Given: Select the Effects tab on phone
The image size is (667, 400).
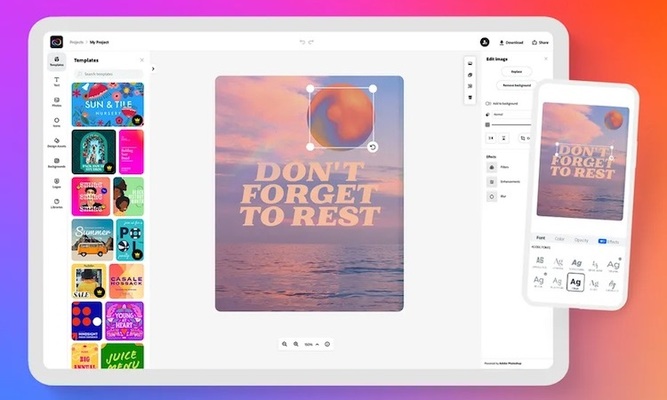Looking at the screenshot, I should (609, 241).
